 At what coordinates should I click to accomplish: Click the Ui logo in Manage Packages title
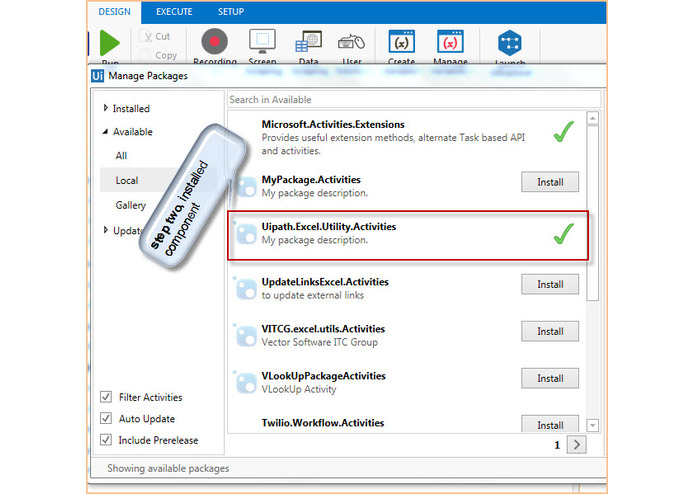[x=98, y=76]
